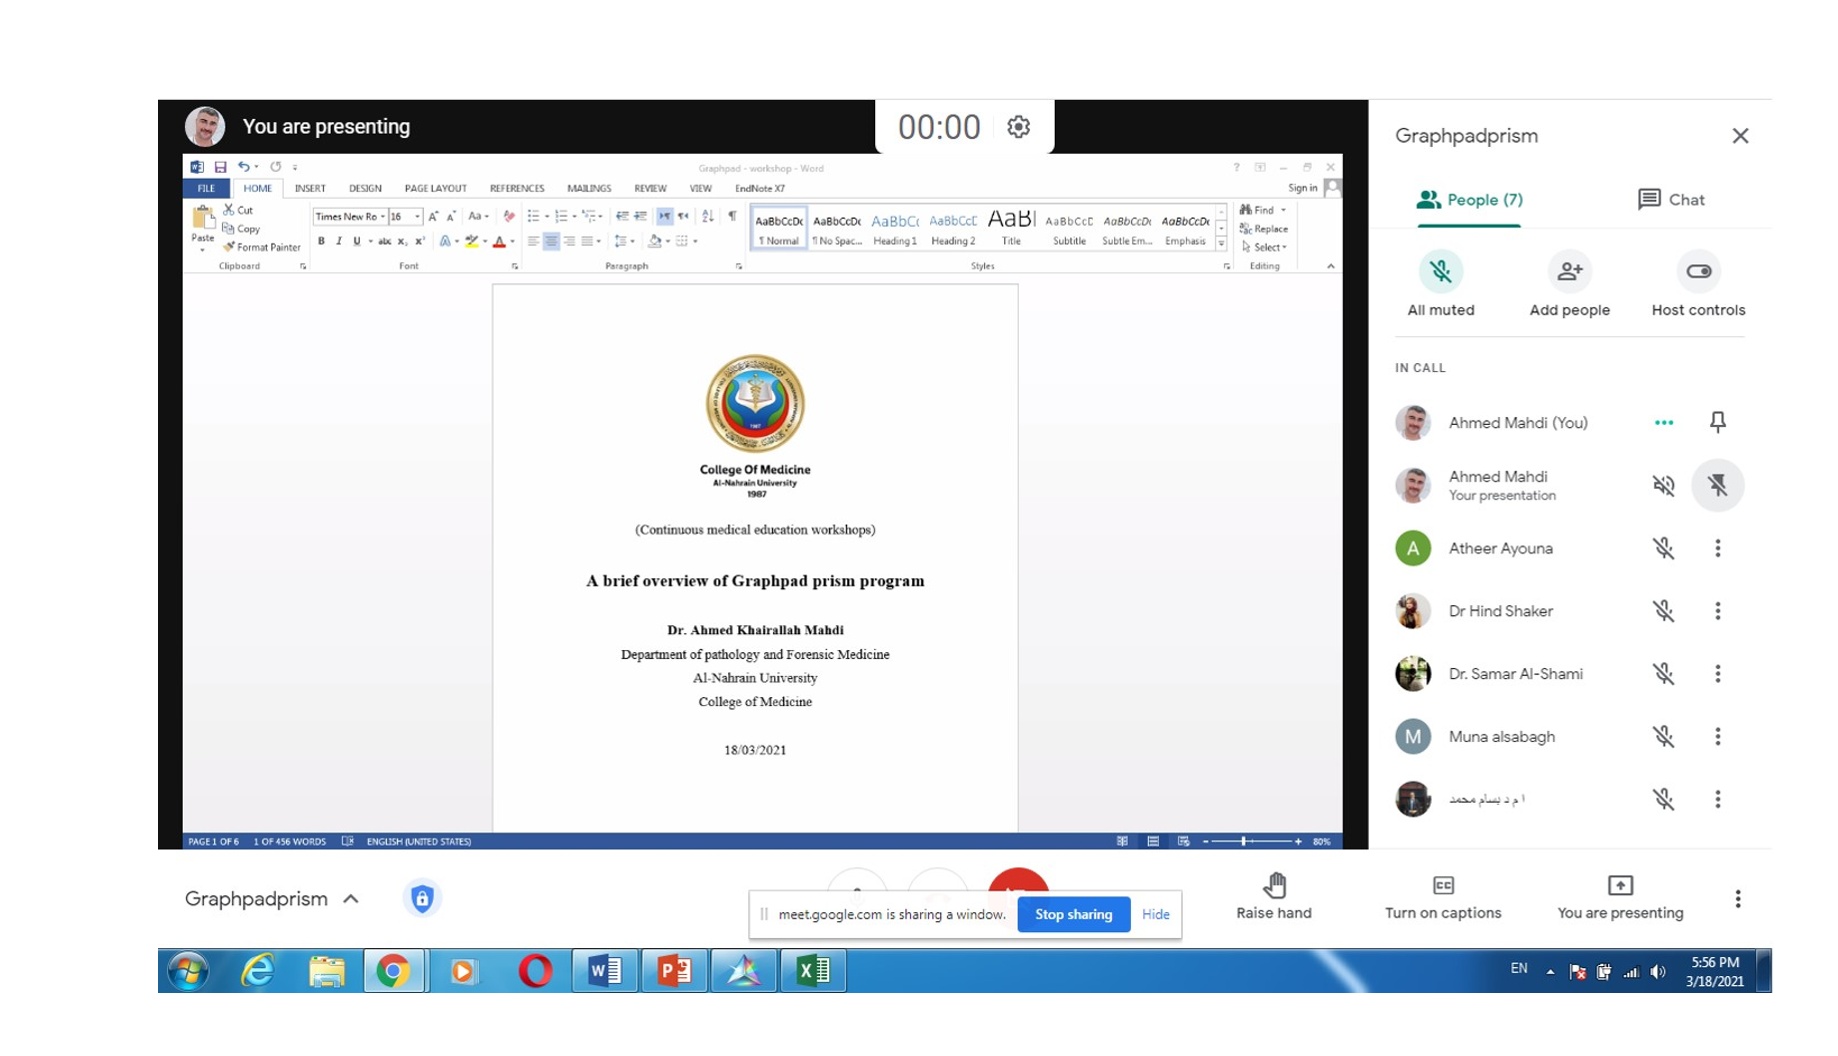Select the Format Painter tool
Image resolution: width=1838 pixels, height=1056 pixels.
tap(264, 247)
